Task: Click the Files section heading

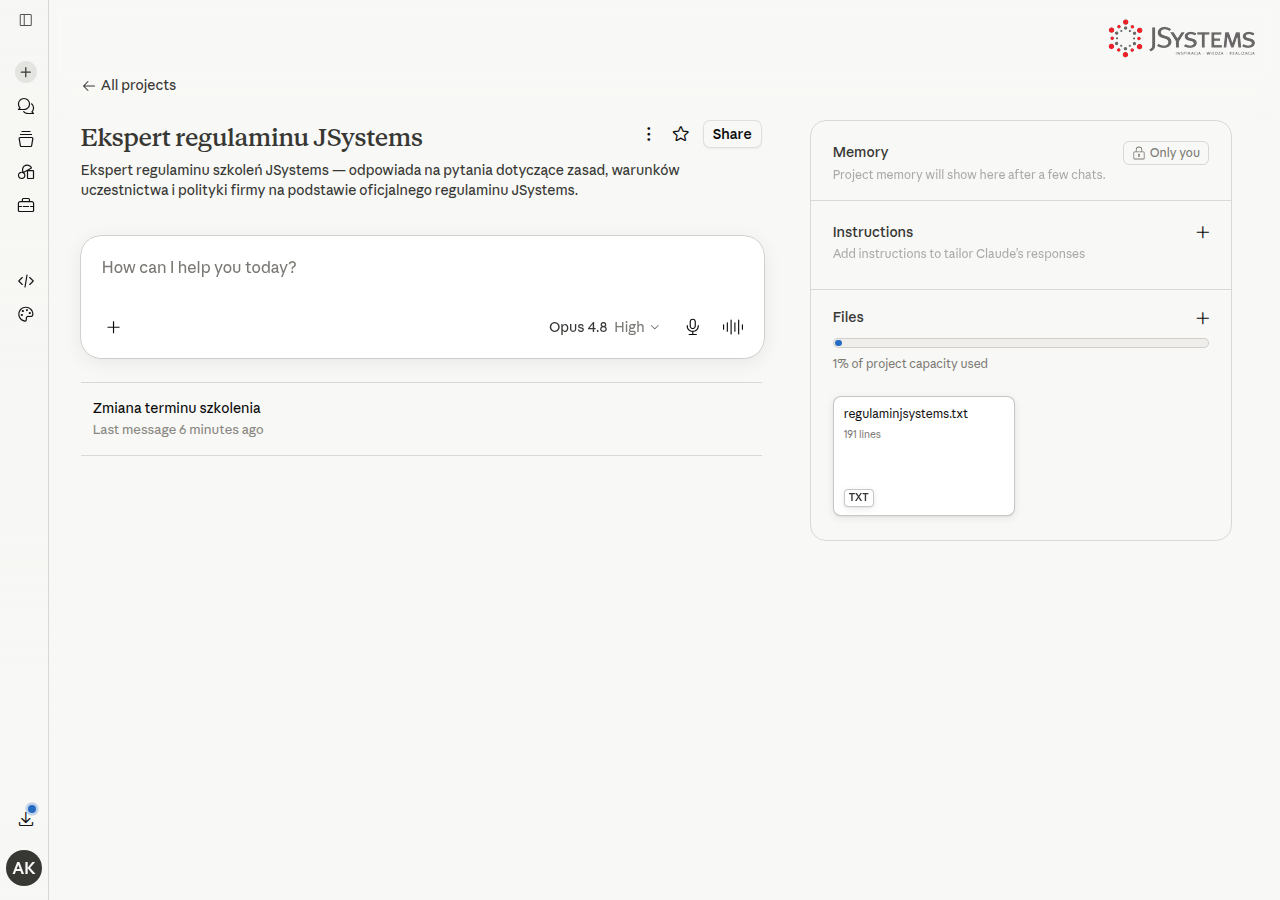Action: pos(848,317)
